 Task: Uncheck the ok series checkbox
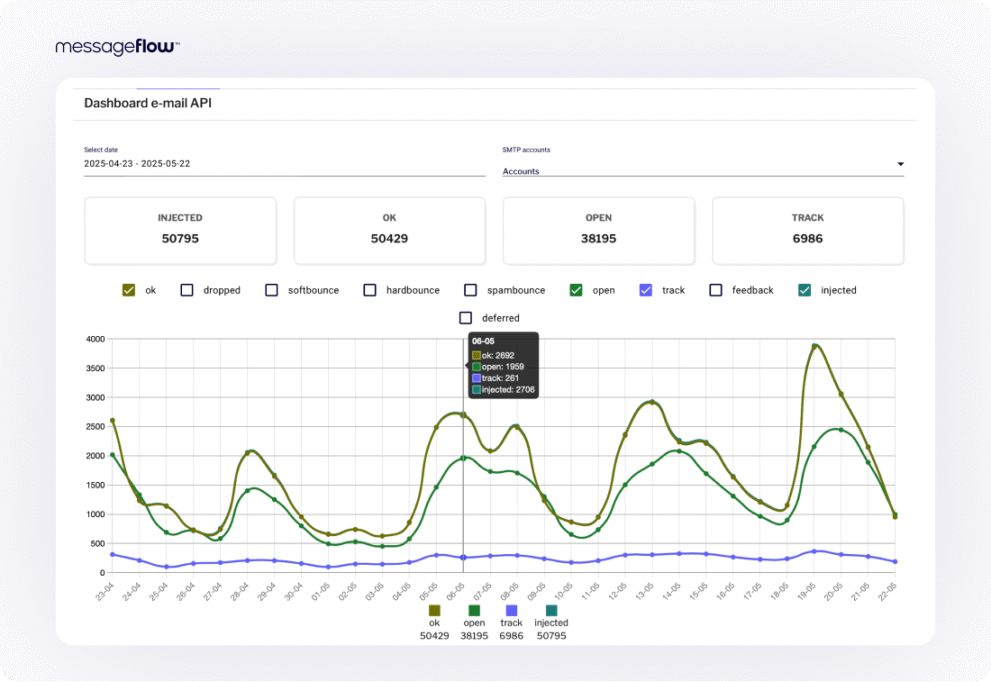pos(129,290)
